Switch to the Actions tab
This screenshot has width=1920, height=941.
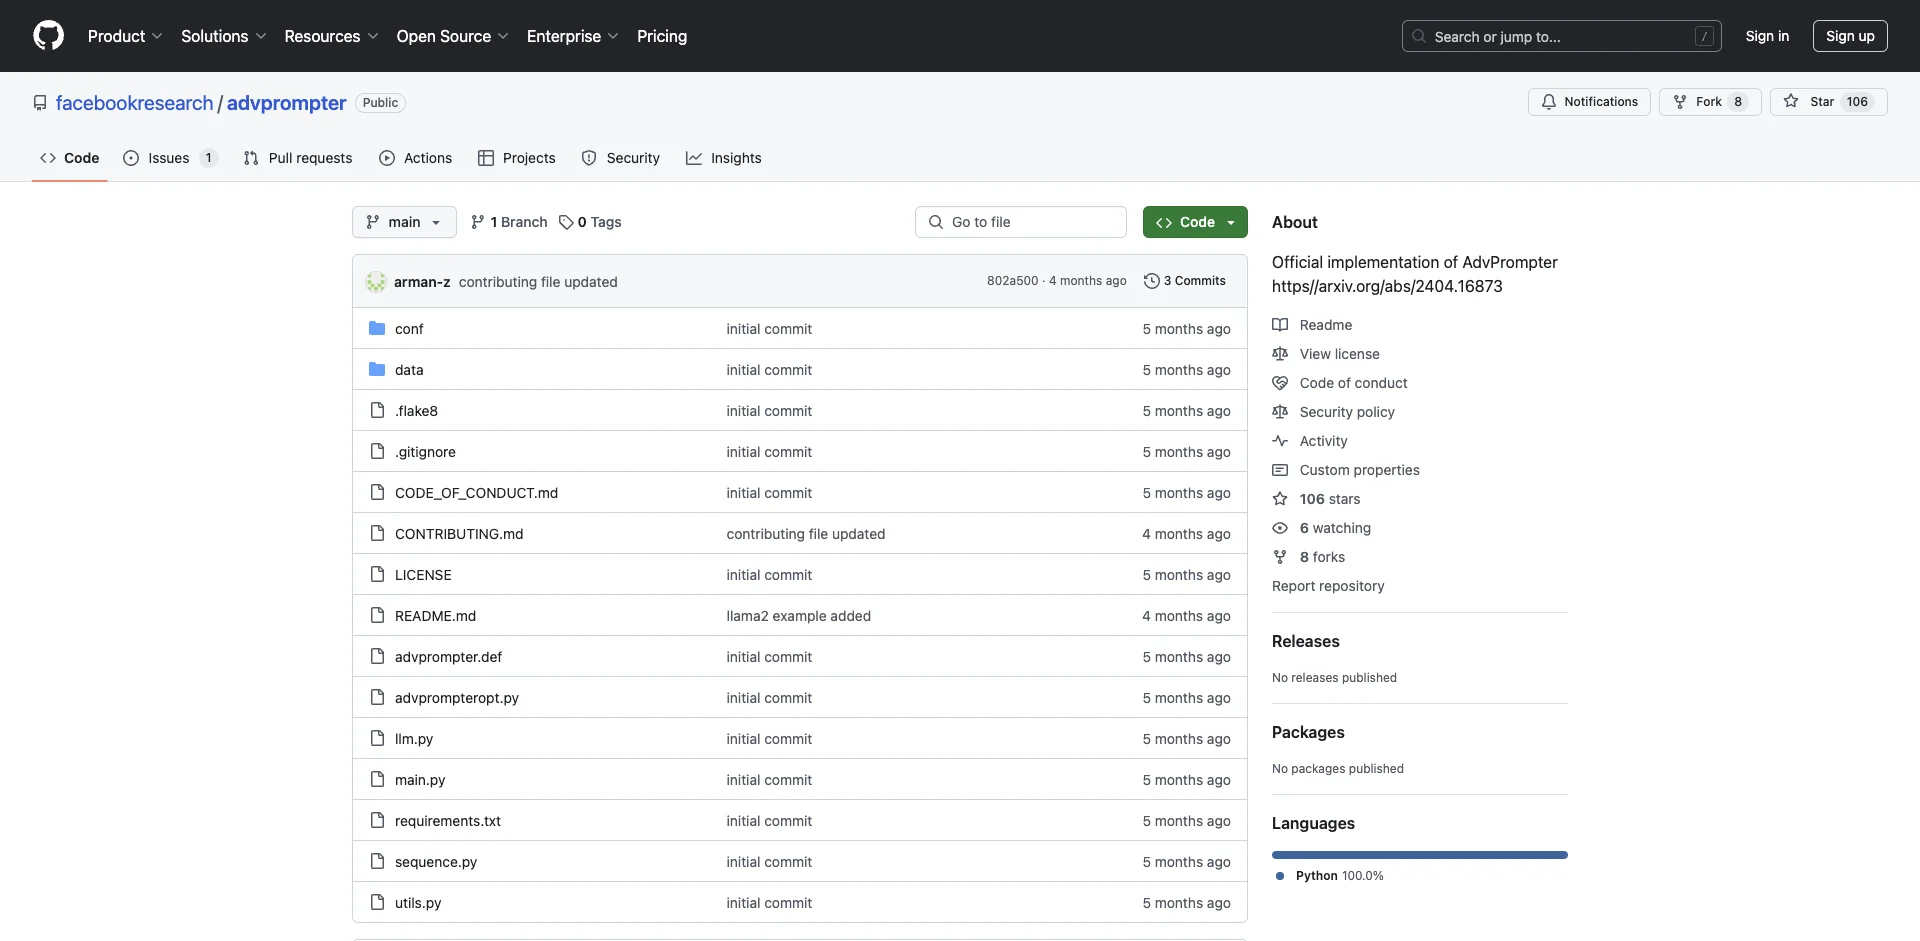[x=416, y=158]
